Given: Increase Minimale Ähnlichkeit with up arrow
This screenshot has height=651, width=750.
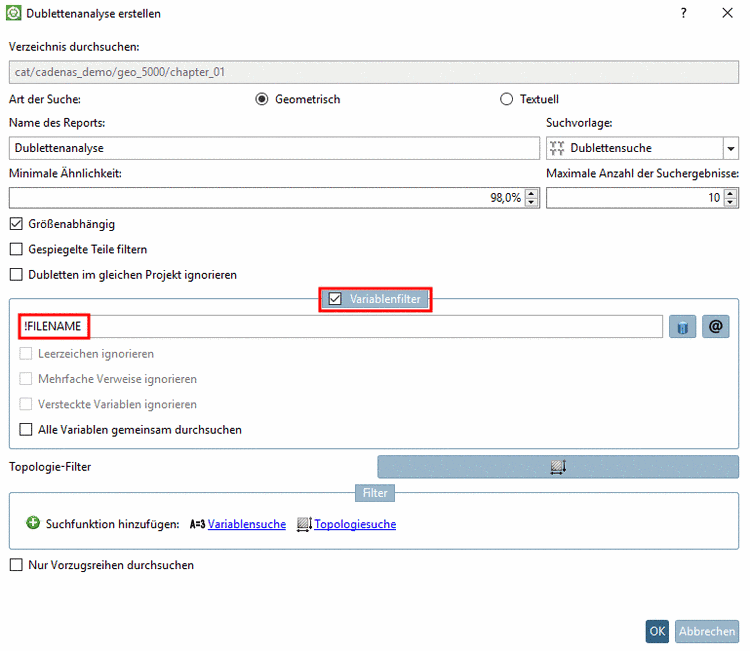Looking at the screenshot, I should pyautogui.click(x=531, y=193).
